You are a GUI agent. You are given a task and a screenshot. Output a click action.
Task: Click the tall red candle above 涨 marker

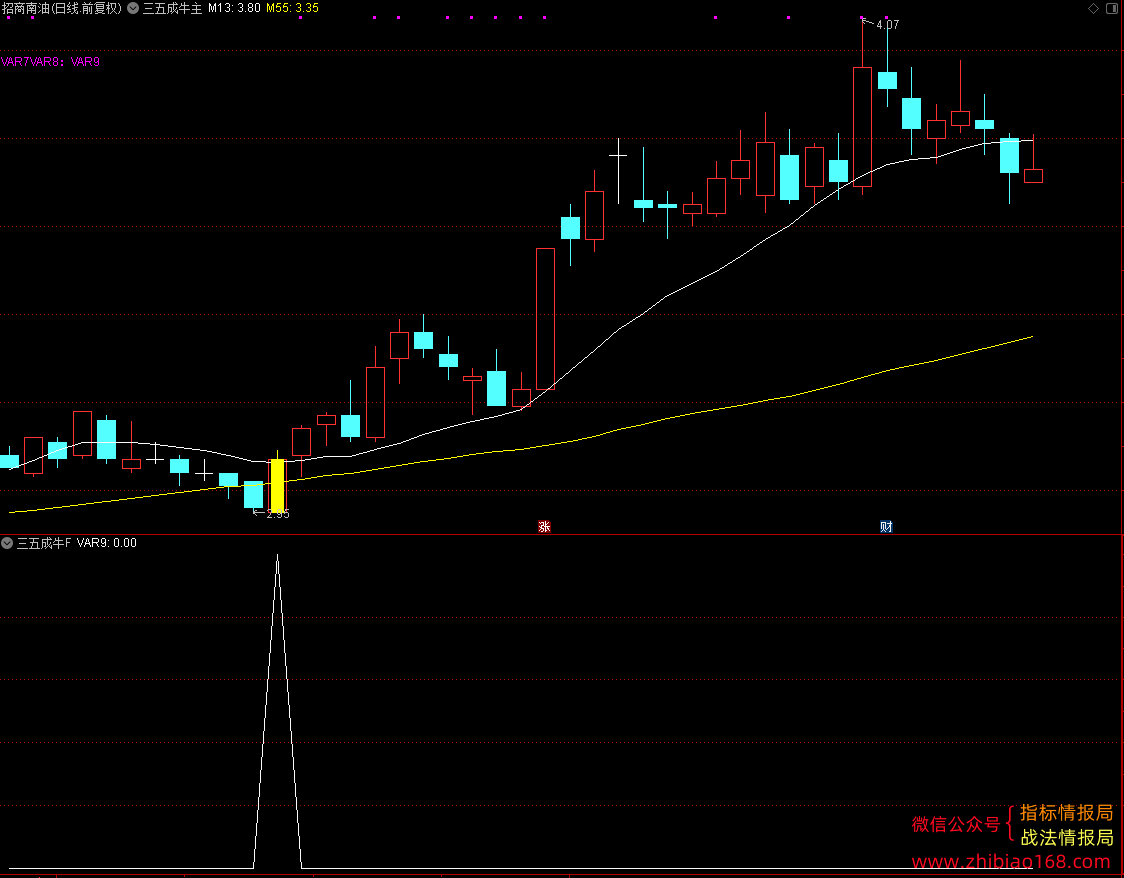tap(546, 319)
